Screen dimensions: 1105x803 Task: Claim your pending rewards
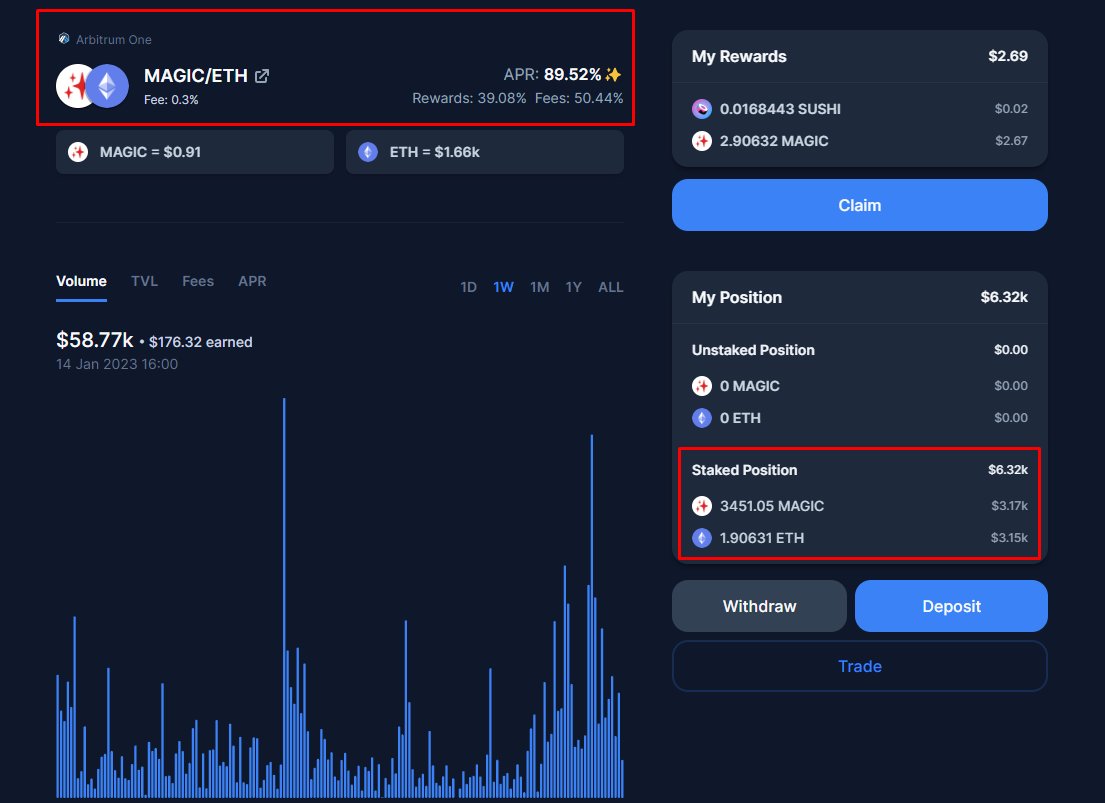[859, 204]
